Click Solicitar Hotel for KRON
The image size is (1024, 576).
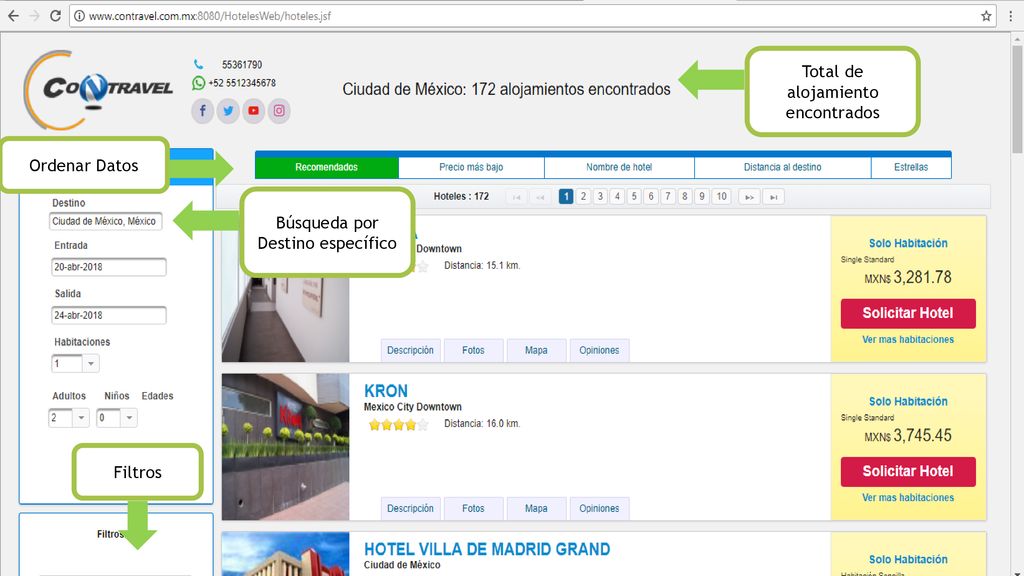(x=908, y=472)
